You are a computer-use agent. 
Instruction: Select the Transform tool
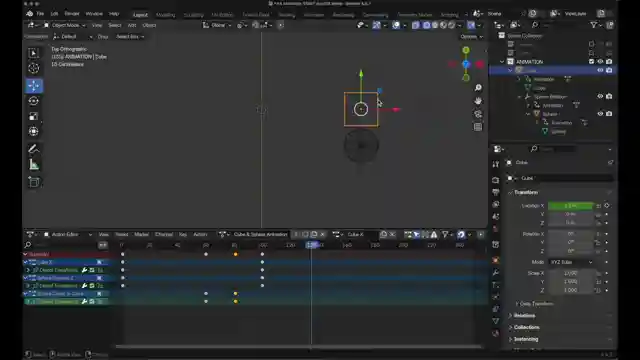(x=34, y=131)
